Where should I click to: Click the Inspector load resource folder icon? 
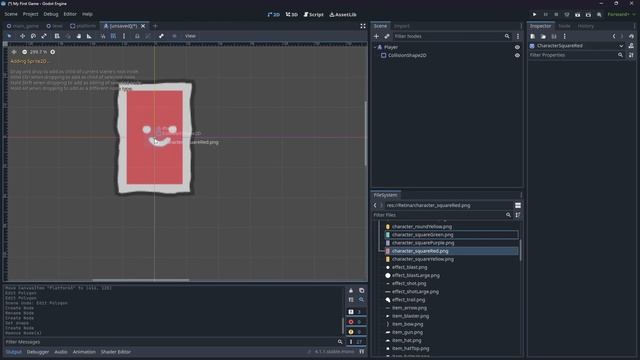tap(543, 36)
